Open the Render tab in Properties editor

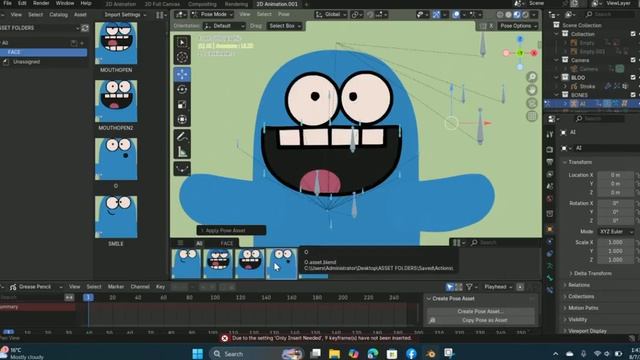coord(550,149)
